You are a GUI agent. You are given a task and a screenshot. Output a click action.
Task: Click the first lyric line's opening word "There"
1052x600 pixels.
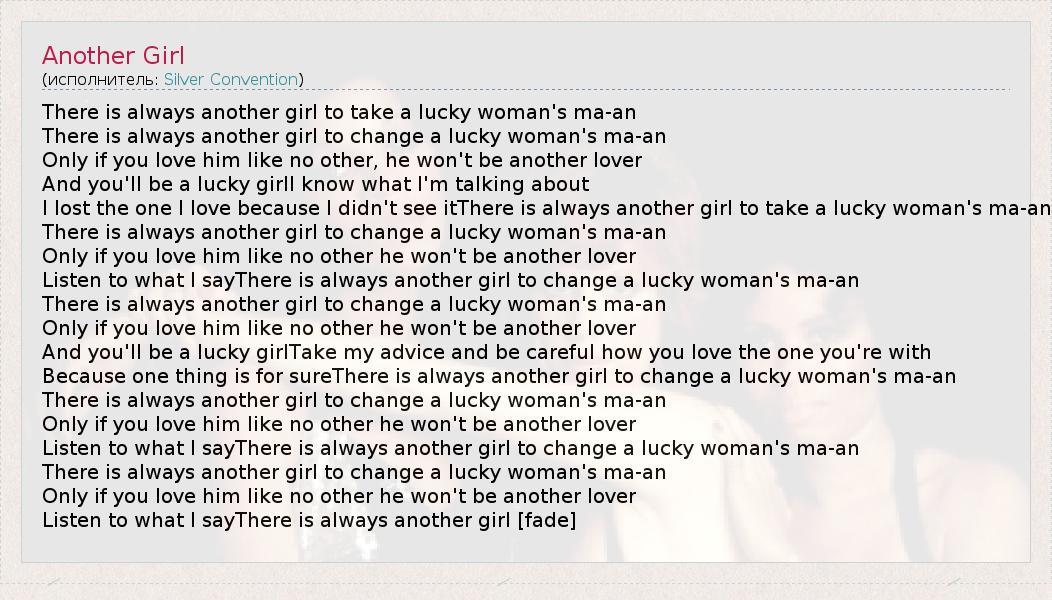click(x=71, y=112)
